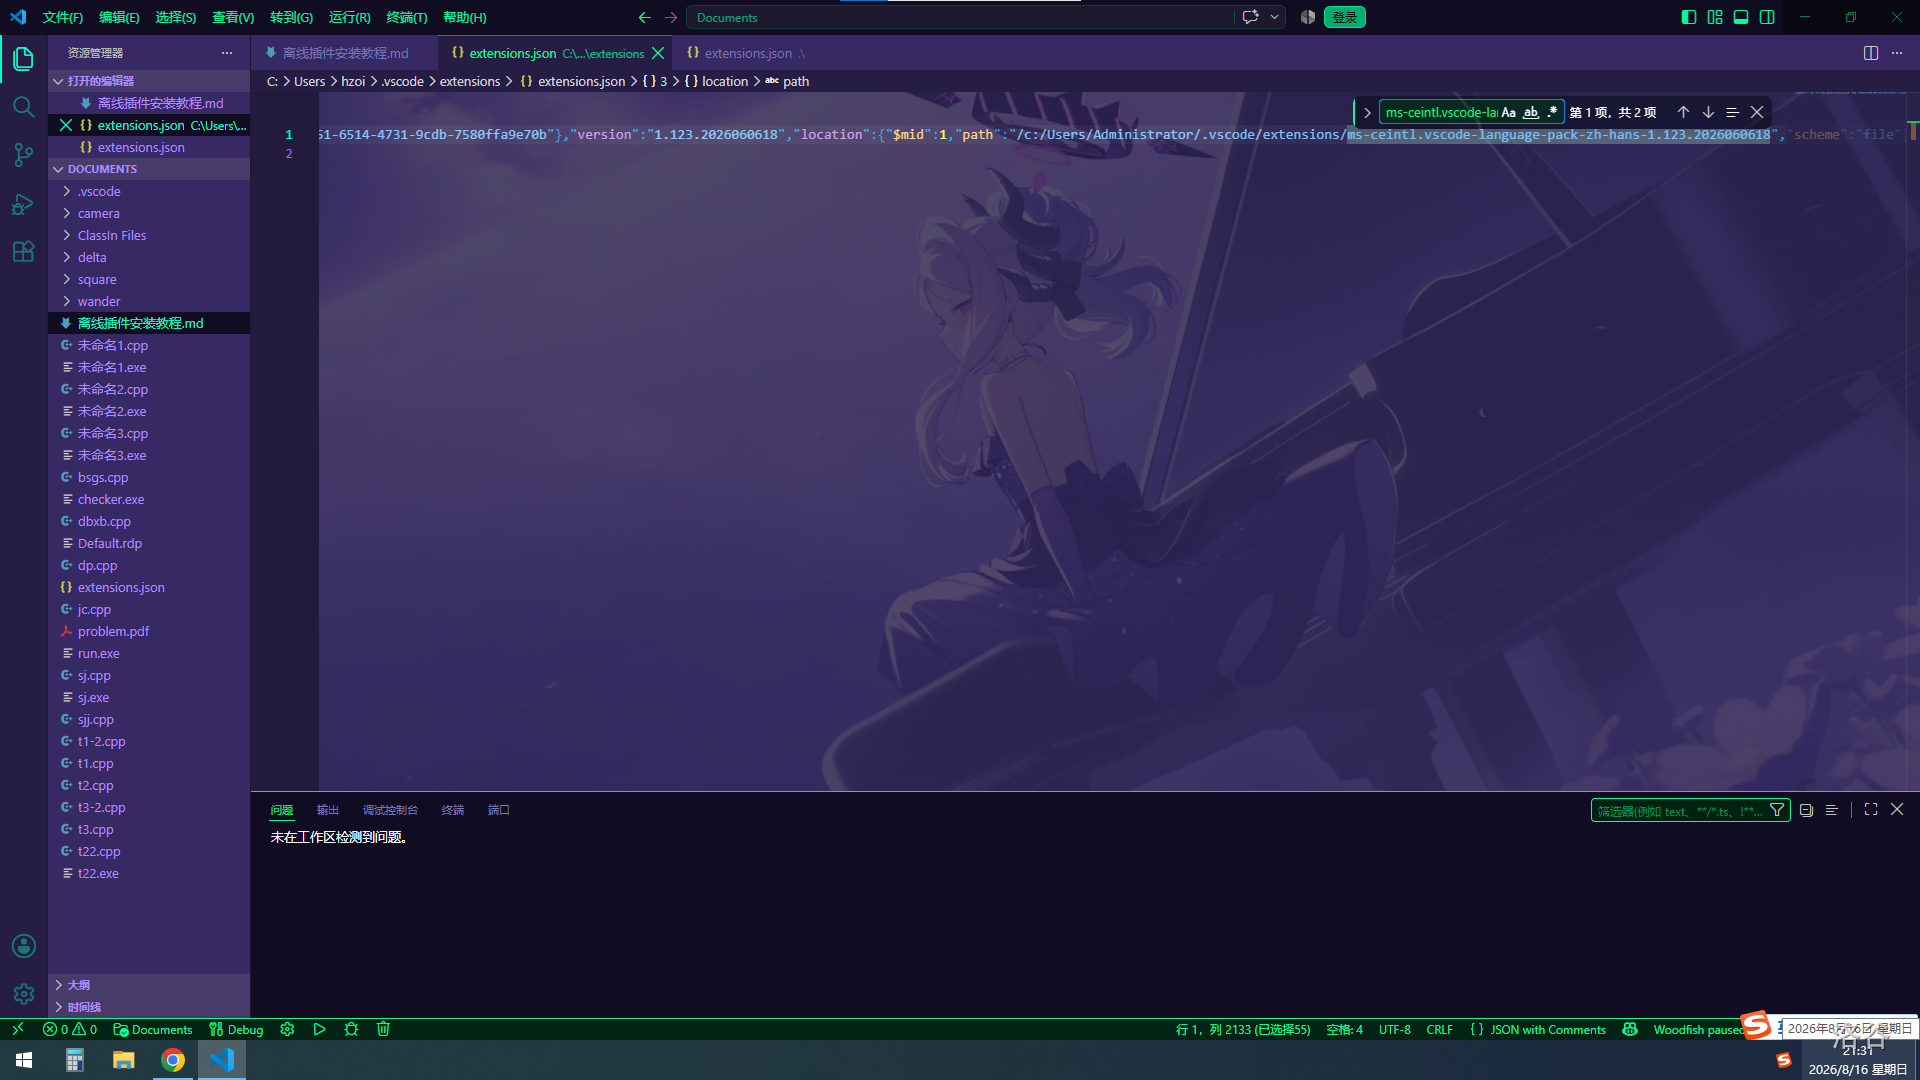
Task: Open the Source Control view
Action: click(24, 155)
